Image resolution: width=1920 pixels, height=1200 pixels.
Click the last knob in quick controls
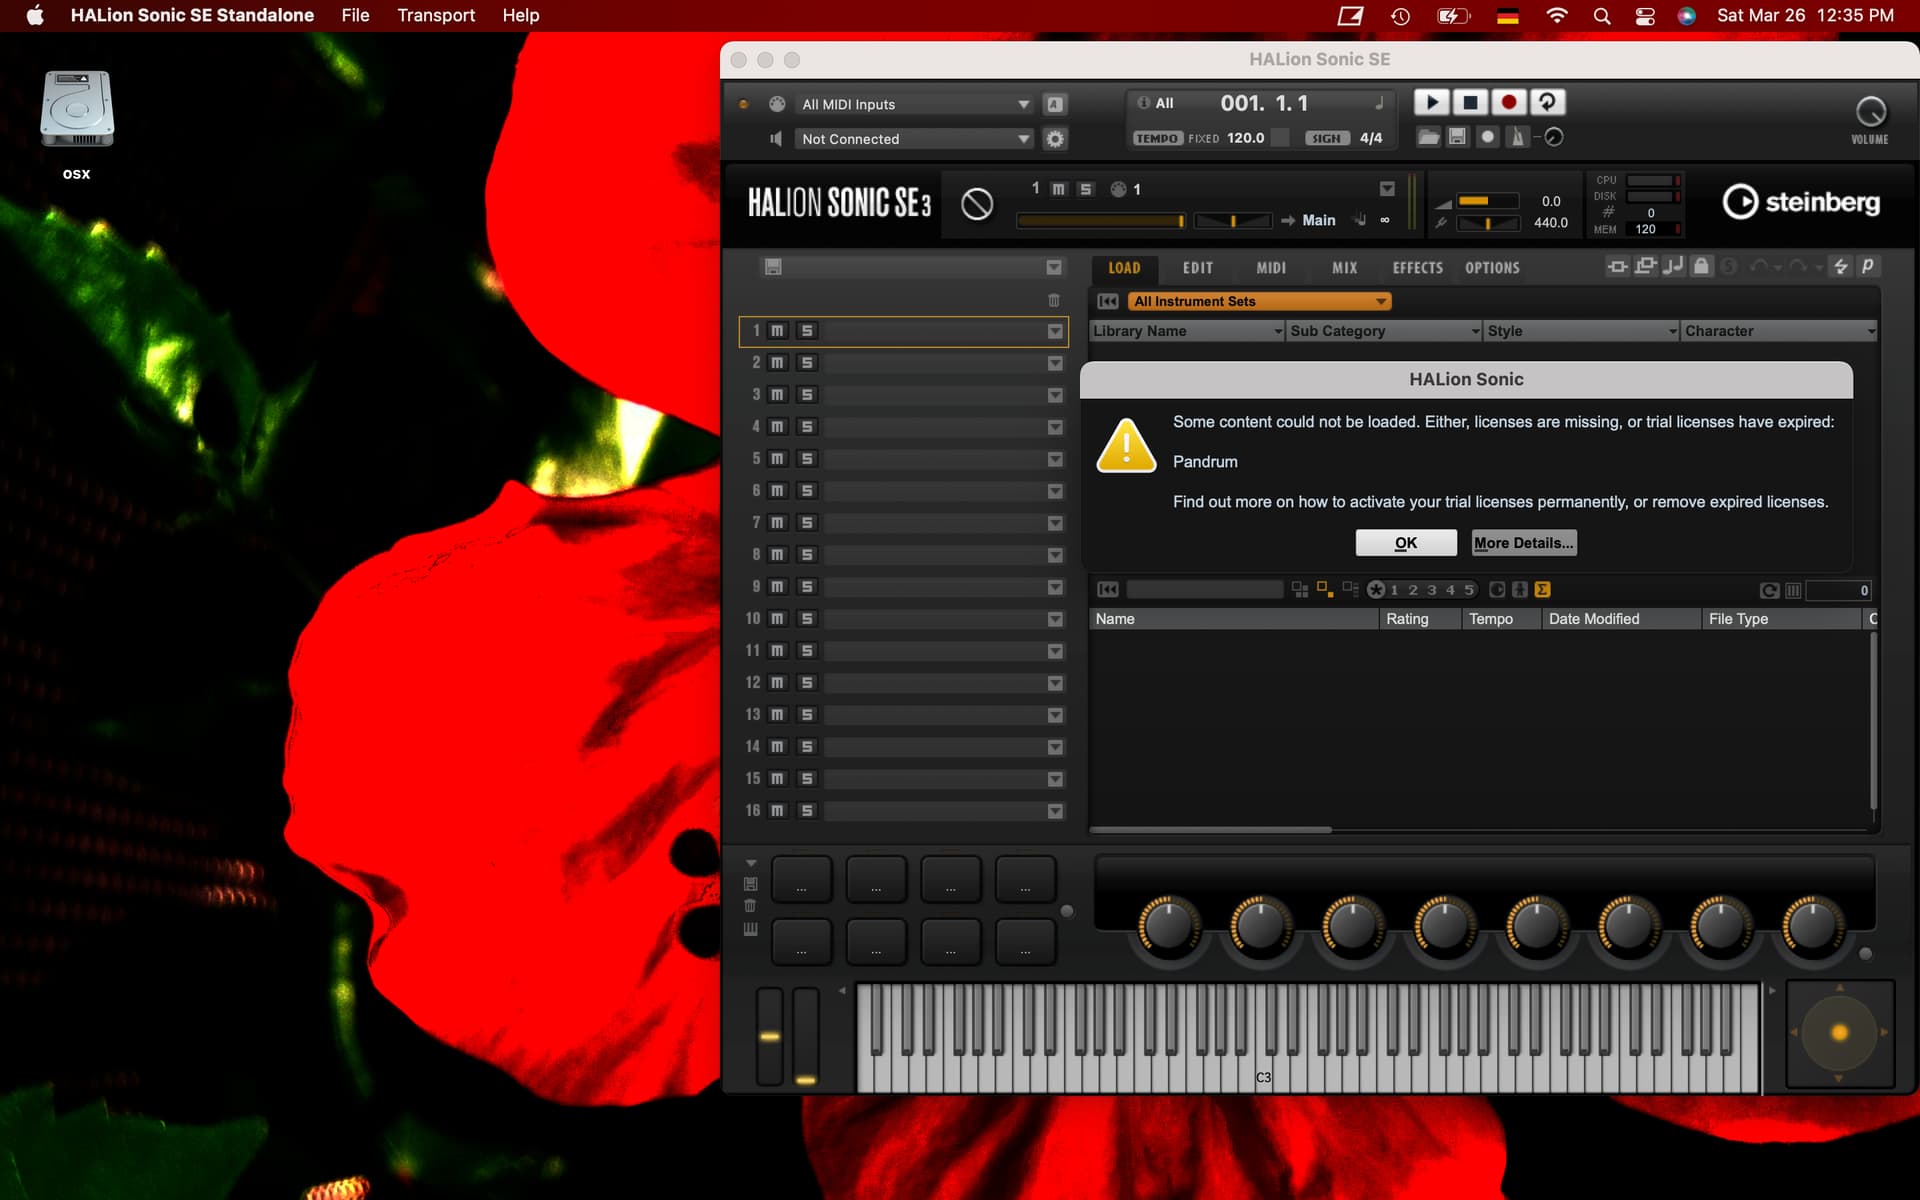[1812, 925]
